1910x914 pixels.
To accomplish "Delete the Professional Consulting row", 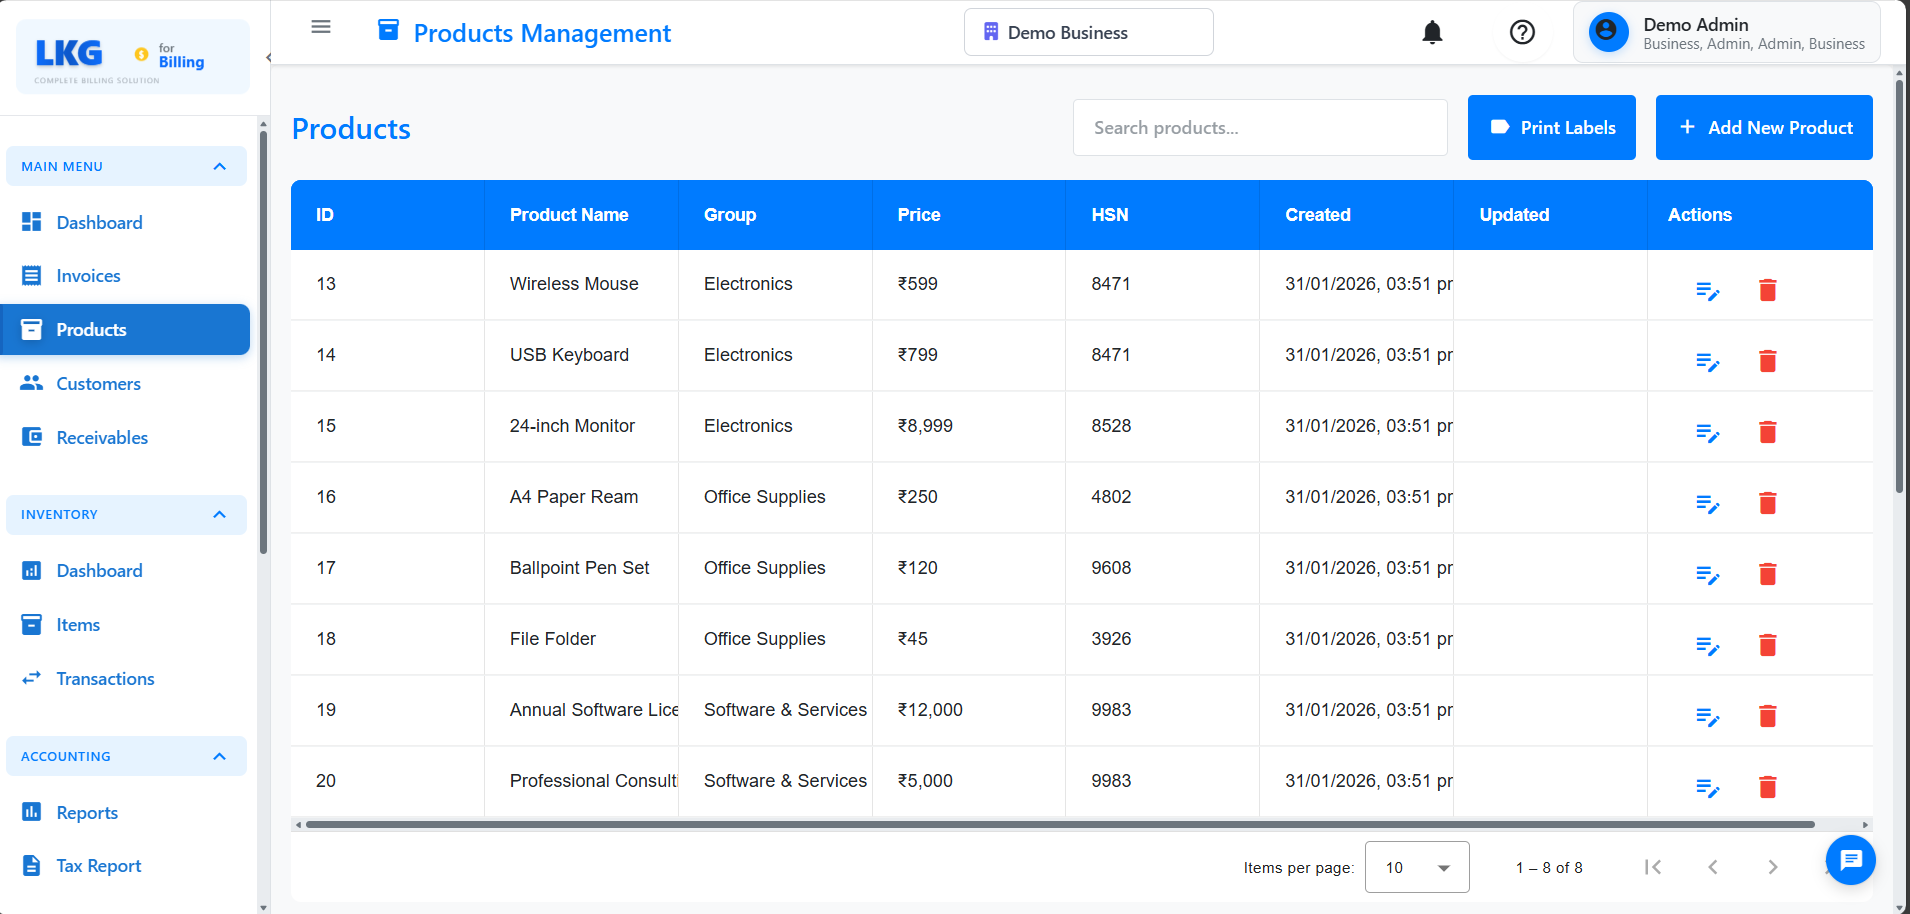I will pyautogui.click(x=1767, y=787).
